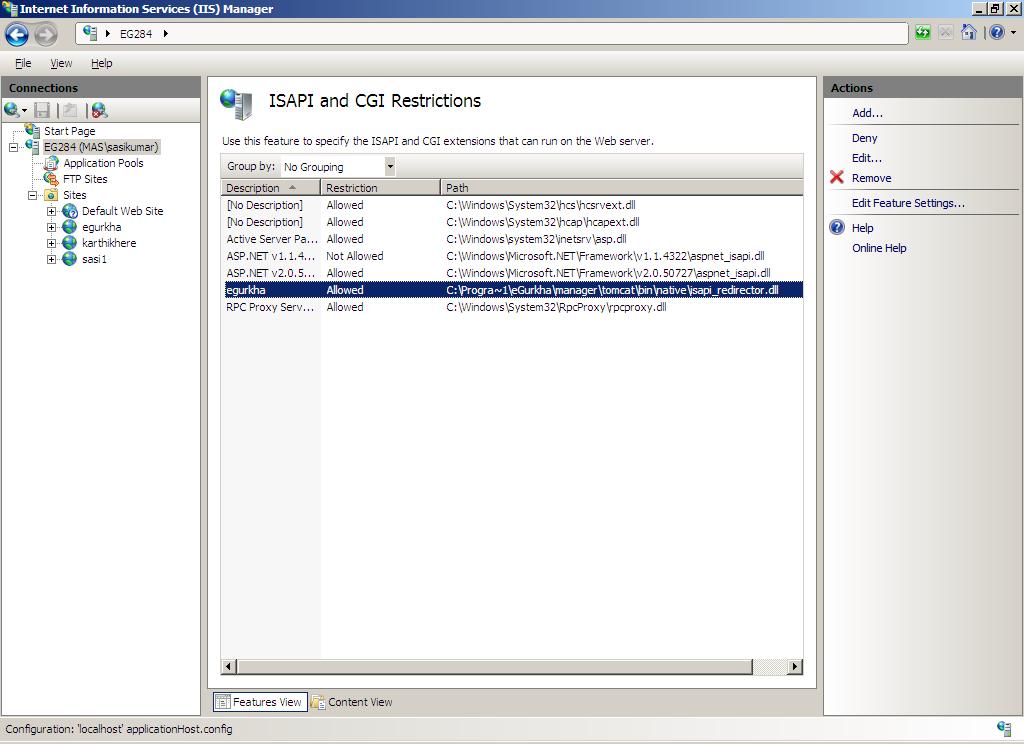Open Application Pools in the tree
The height and width of the screenshot is (744, 1024).
103,163
